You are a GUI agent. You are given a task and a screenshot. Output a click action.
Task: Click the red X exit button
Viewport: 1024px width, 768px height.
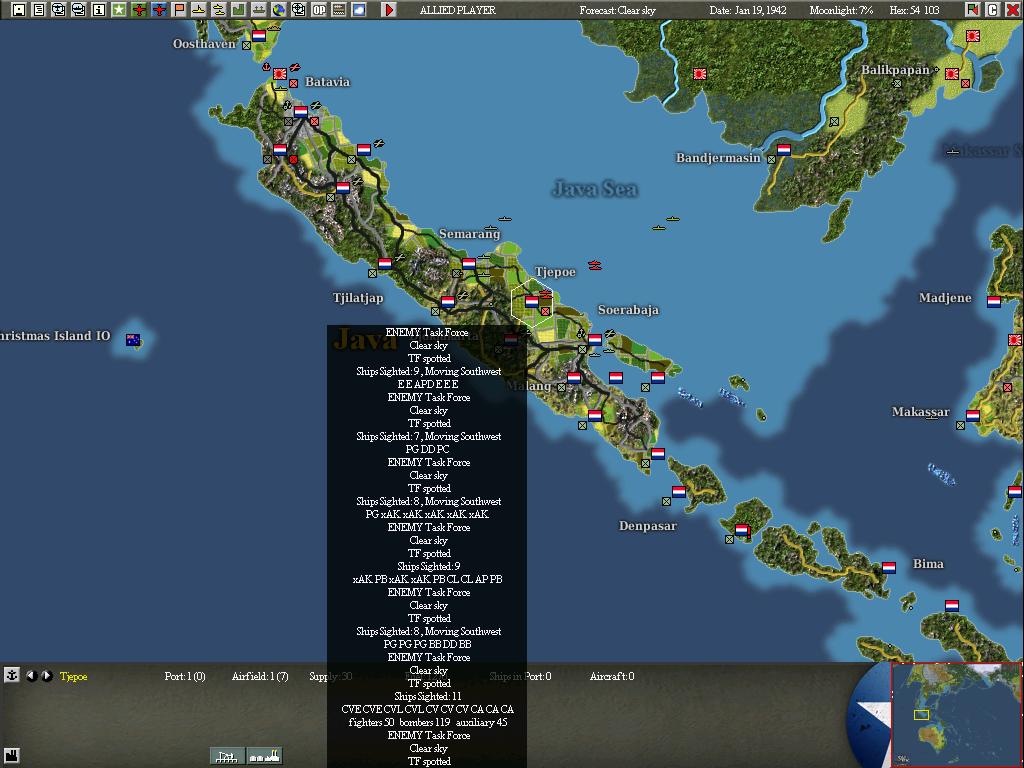tap(1012, 10)
